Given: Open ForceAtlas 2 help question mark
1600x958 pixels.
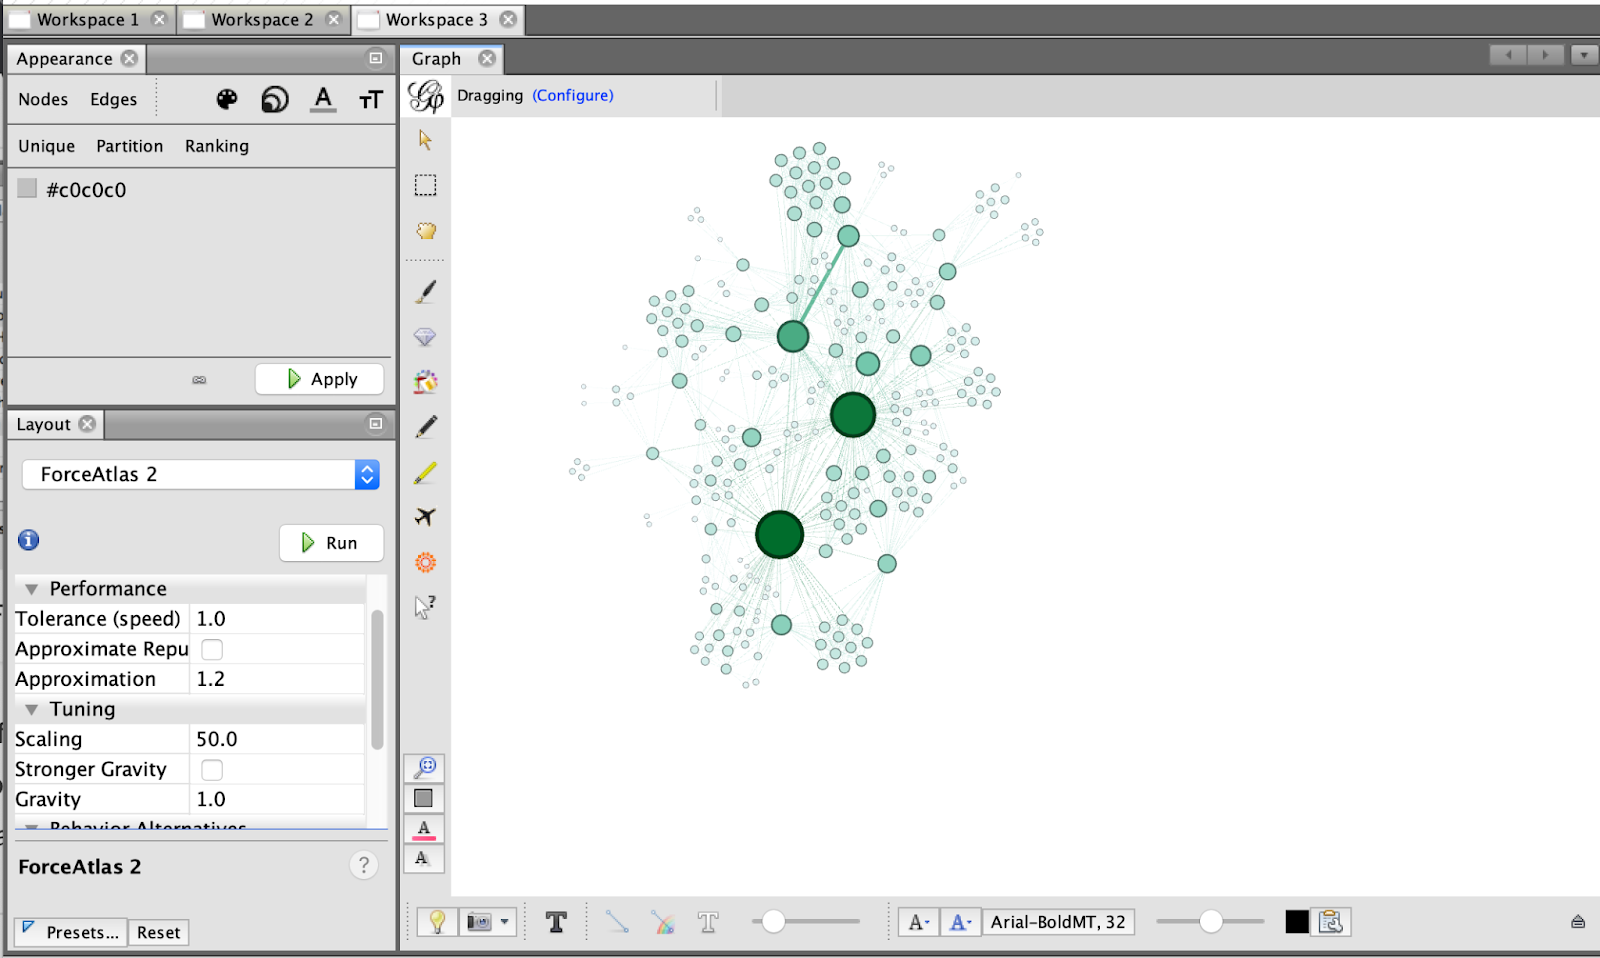Looking at the screenshot, I should (364, 865).
